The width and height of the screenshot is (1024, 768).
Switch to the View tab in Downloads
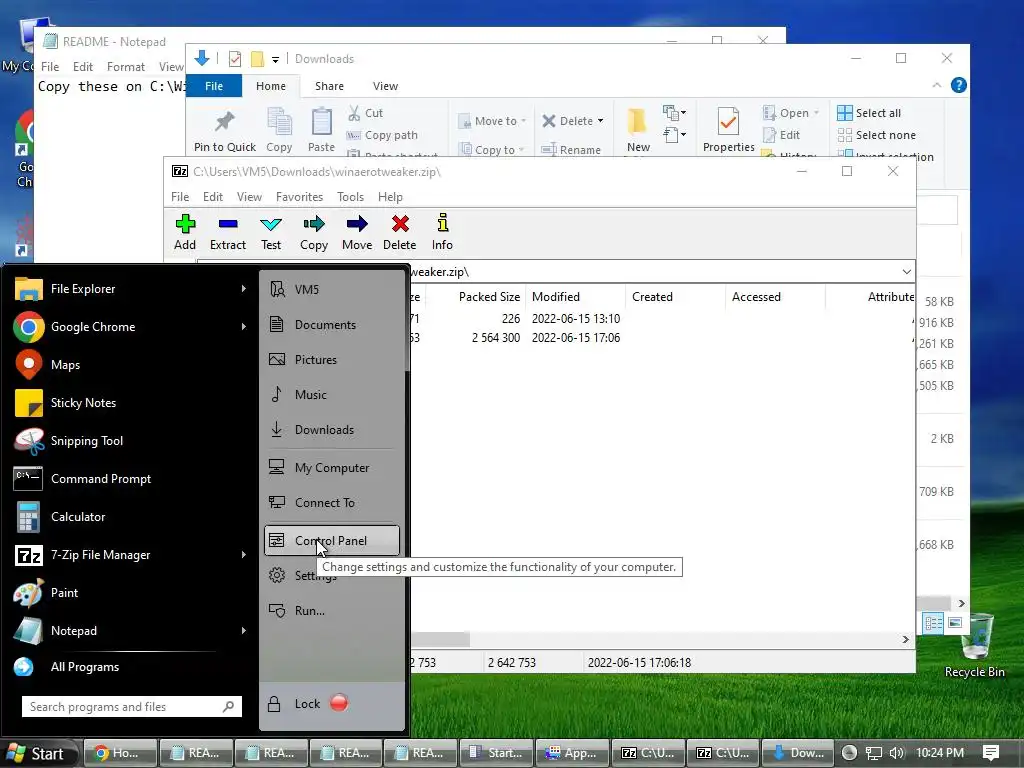[385, 86]
